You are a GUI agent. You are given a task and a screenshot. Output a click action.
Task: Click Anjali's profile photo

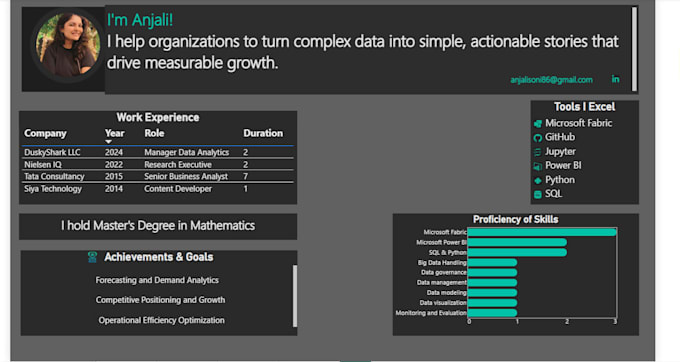click(x=68, y=45)
